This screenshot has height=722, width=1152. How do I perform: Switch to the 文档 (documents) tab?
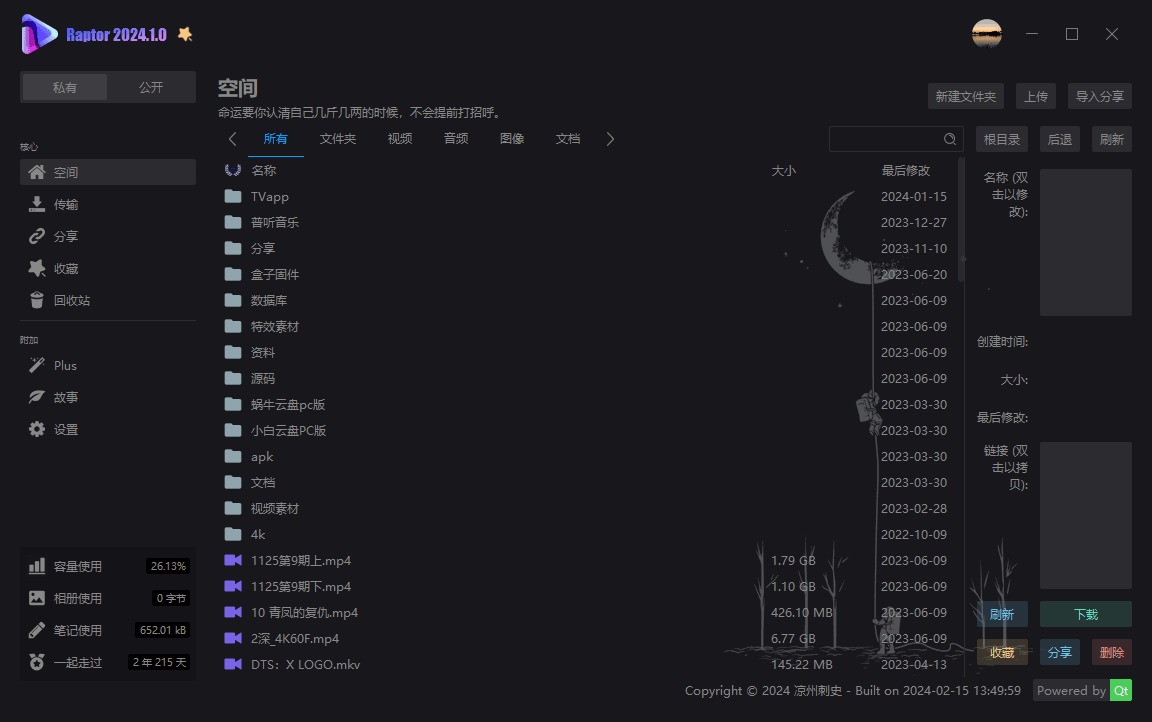(x=567, y=139)
